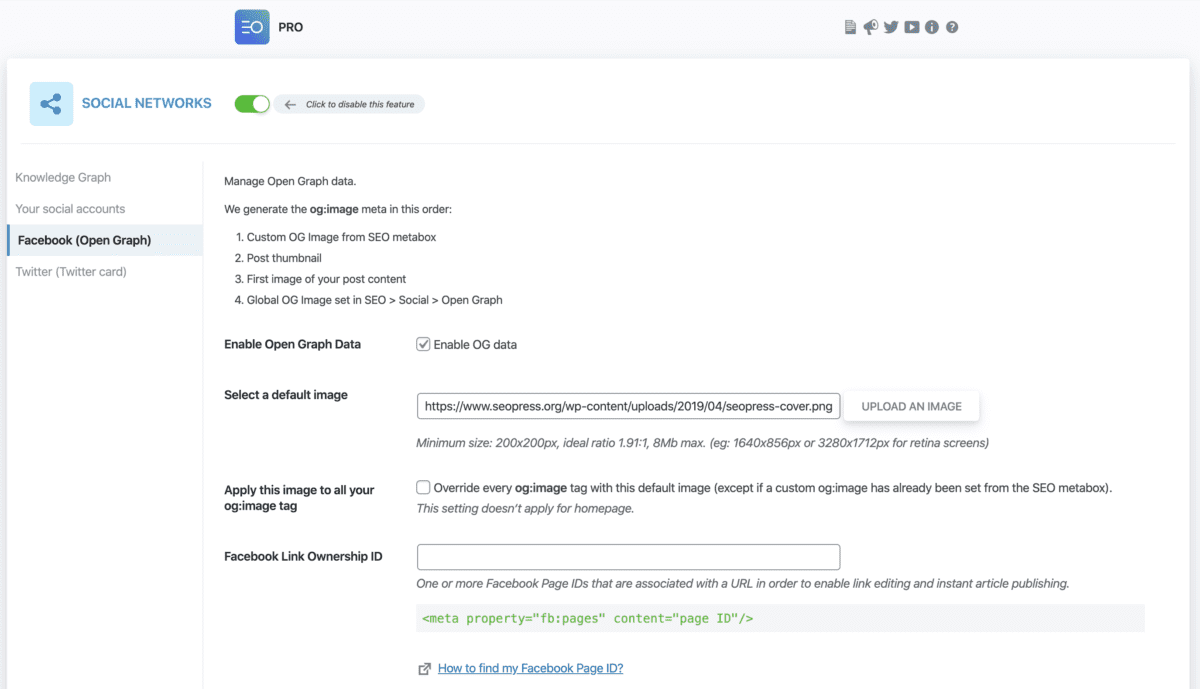Open the Knowledge Graph tab
The width and height of the screenshot is (1200, 689).
63,177
